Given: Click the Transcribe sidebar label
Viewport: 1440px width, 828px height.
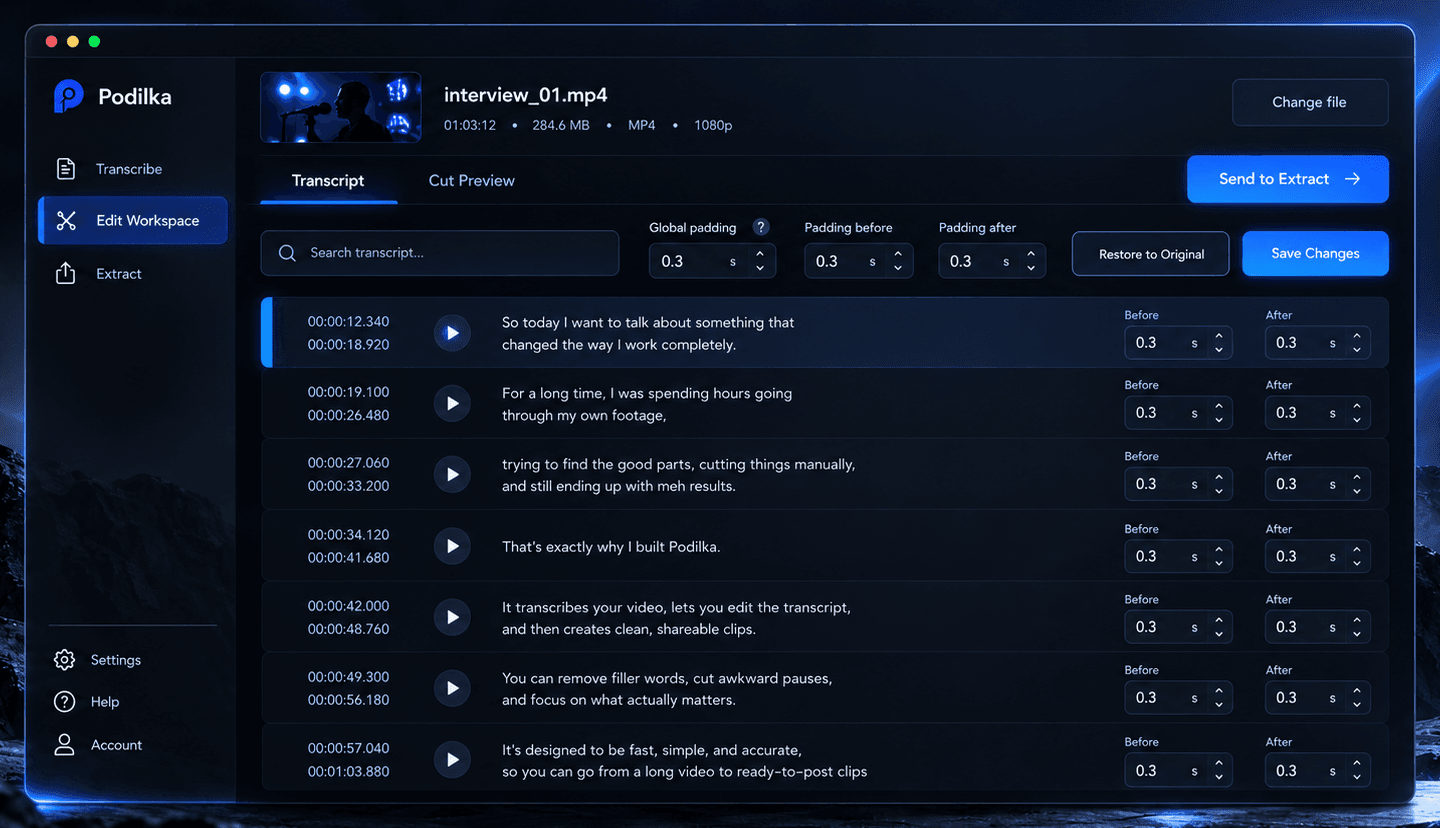Looking at the screenshot, I should pyautogui.click(x=129, y=169).
